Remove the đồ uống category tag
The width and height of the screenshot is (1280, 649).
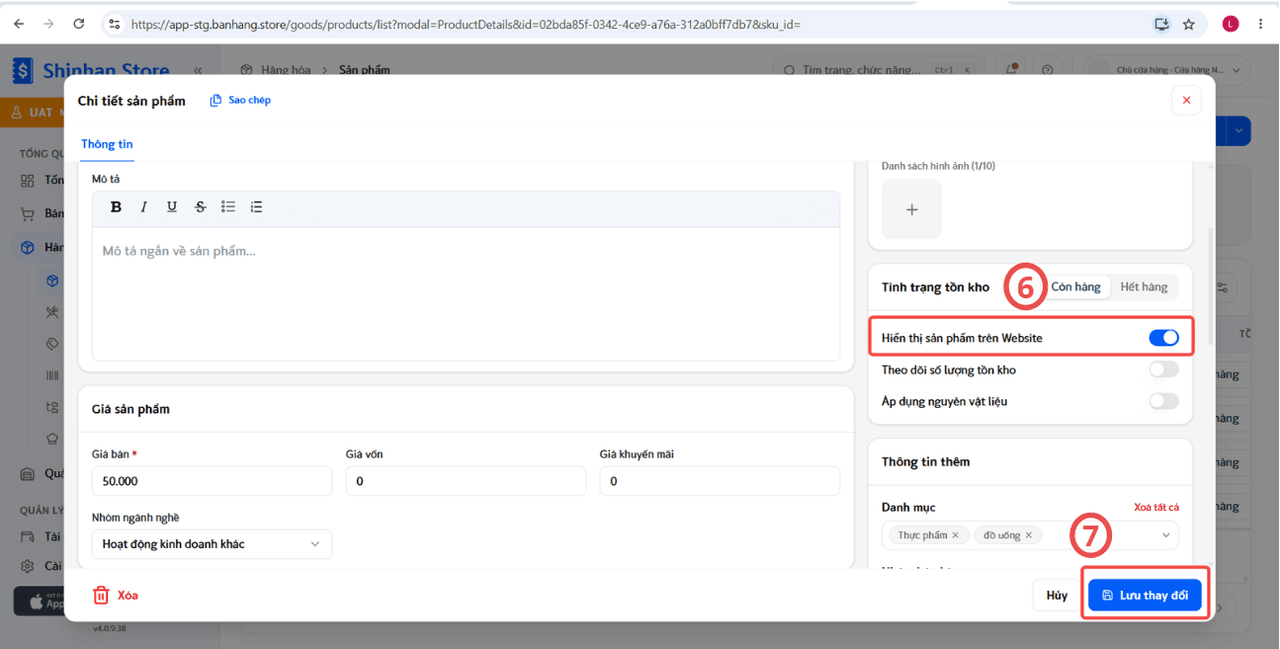(1028, 535)
